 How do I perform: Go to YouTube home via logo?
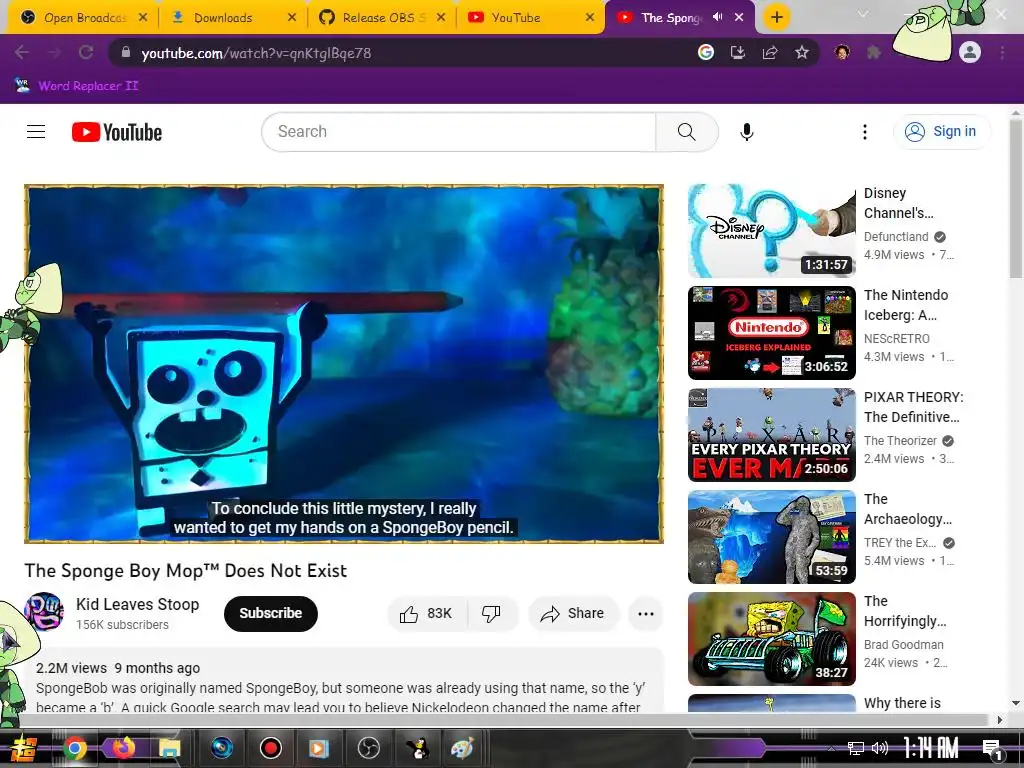point(117,132)
